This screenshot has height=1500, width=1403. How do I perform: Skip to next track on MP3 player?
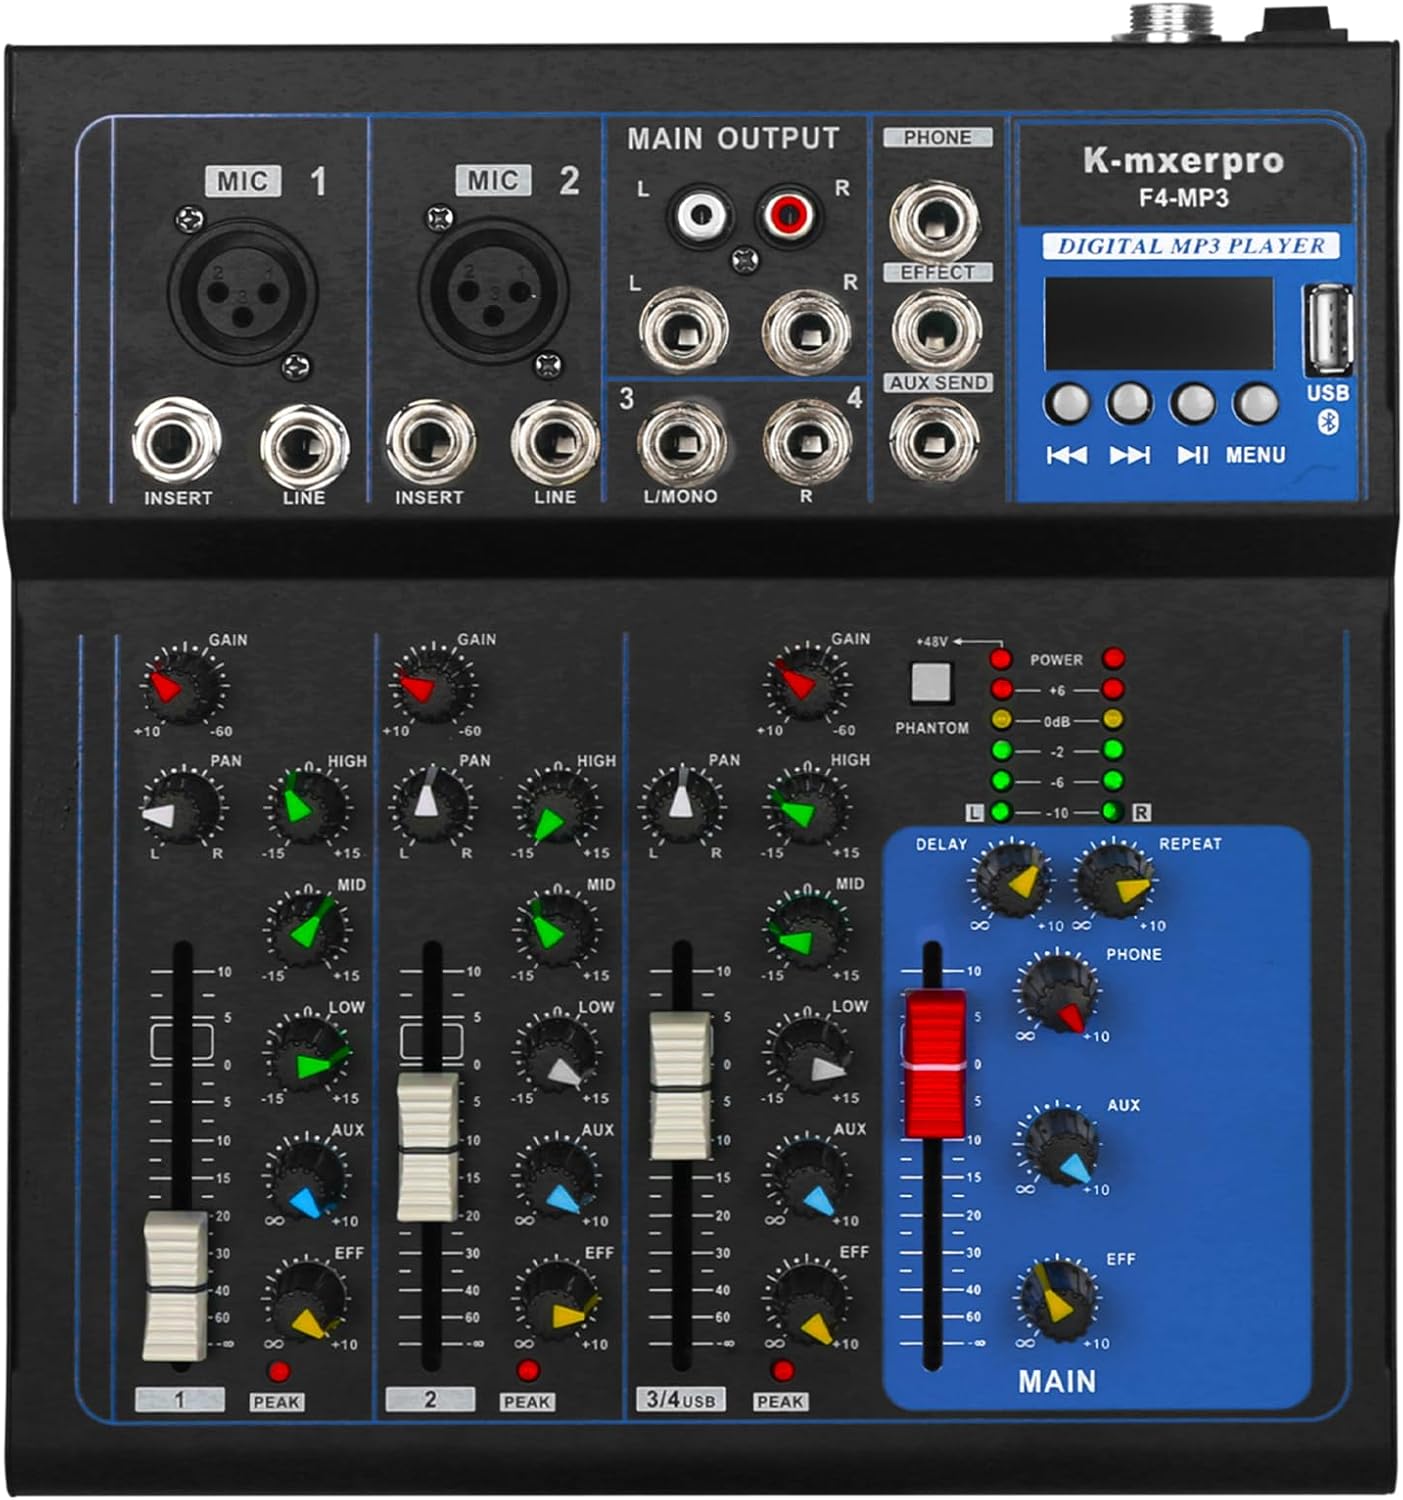tap(1129, 404)
